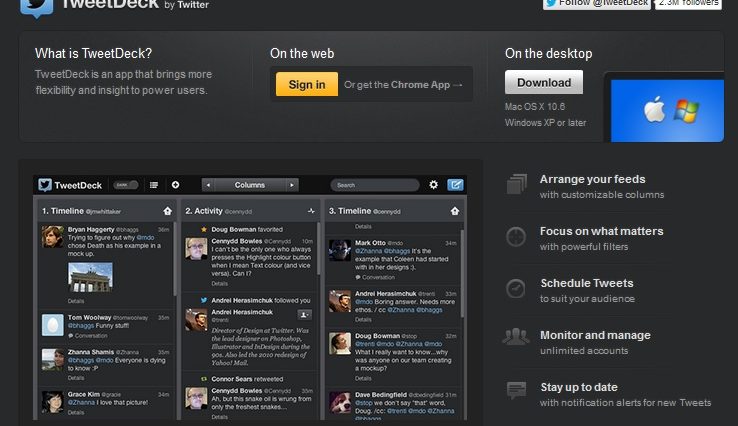738x426 pixels.
Task: Click the 2.3M followers count bubble
Action: 689,4
